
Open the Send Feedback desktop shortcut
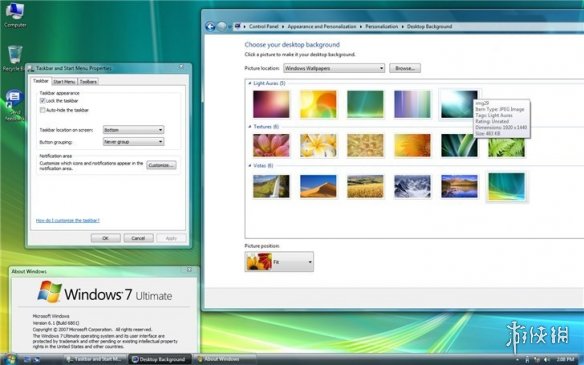click(x=14, y=105)
